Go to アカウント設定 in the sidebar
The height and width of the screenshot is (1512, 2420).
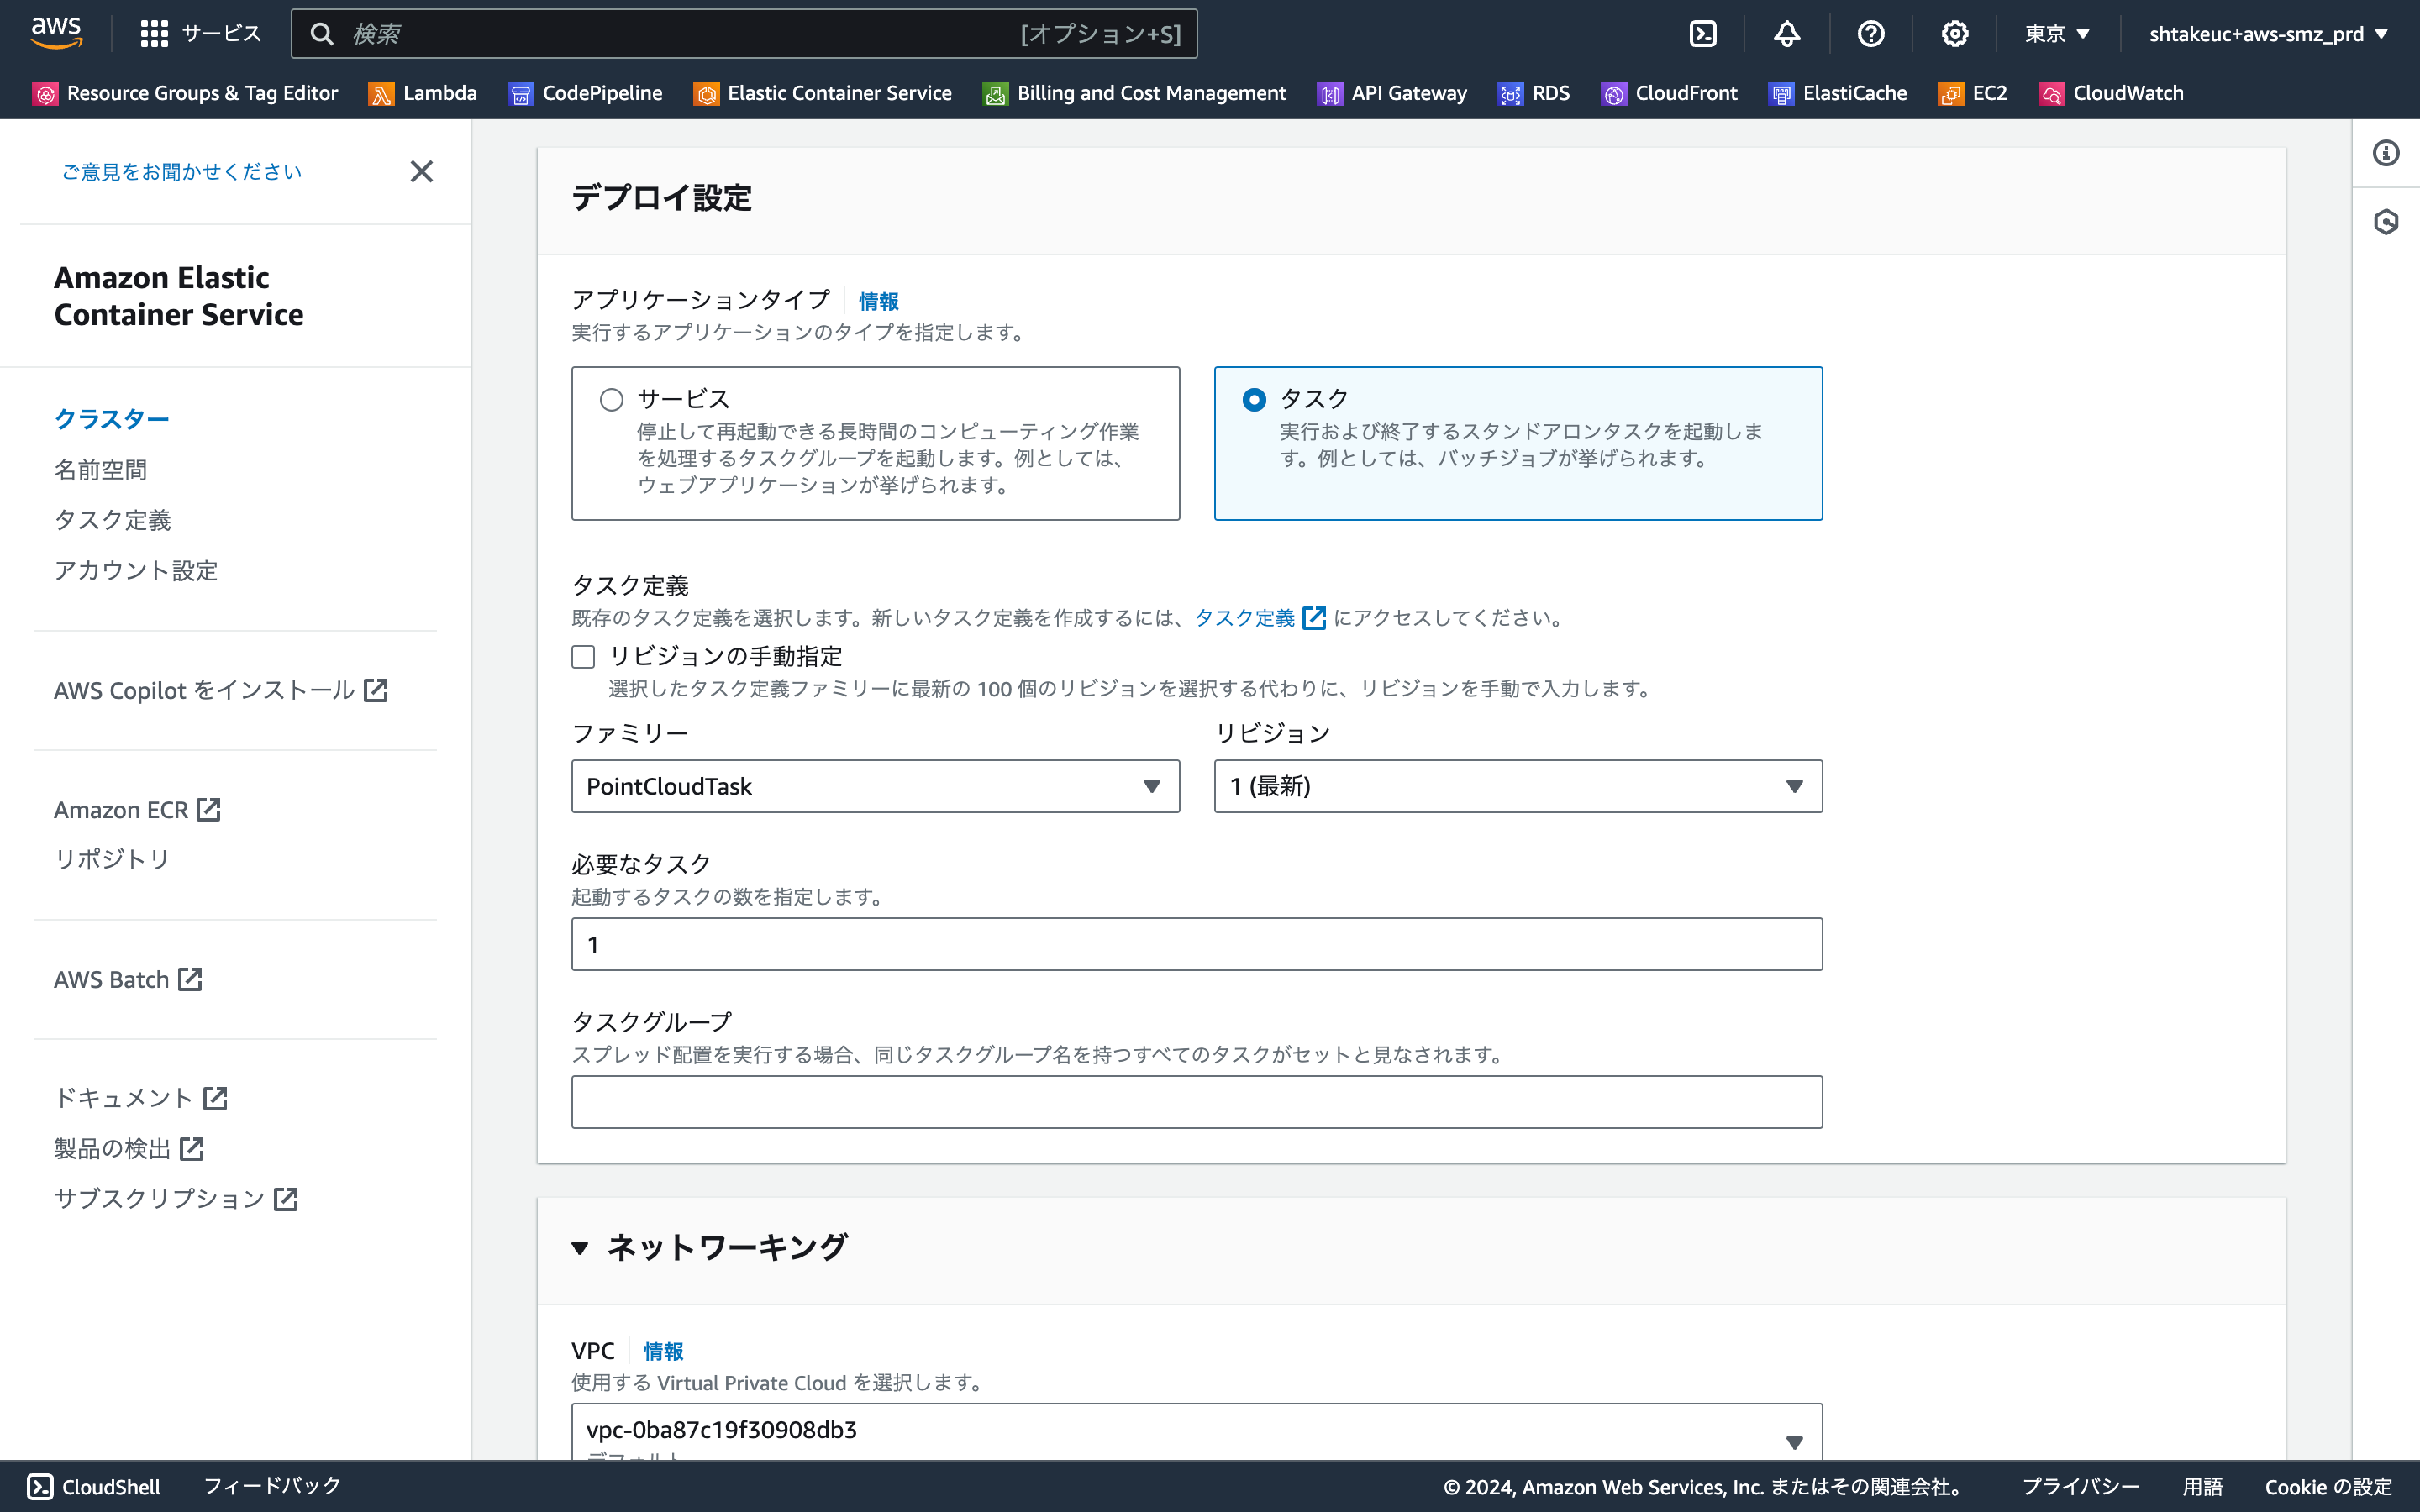coord(136,570)
